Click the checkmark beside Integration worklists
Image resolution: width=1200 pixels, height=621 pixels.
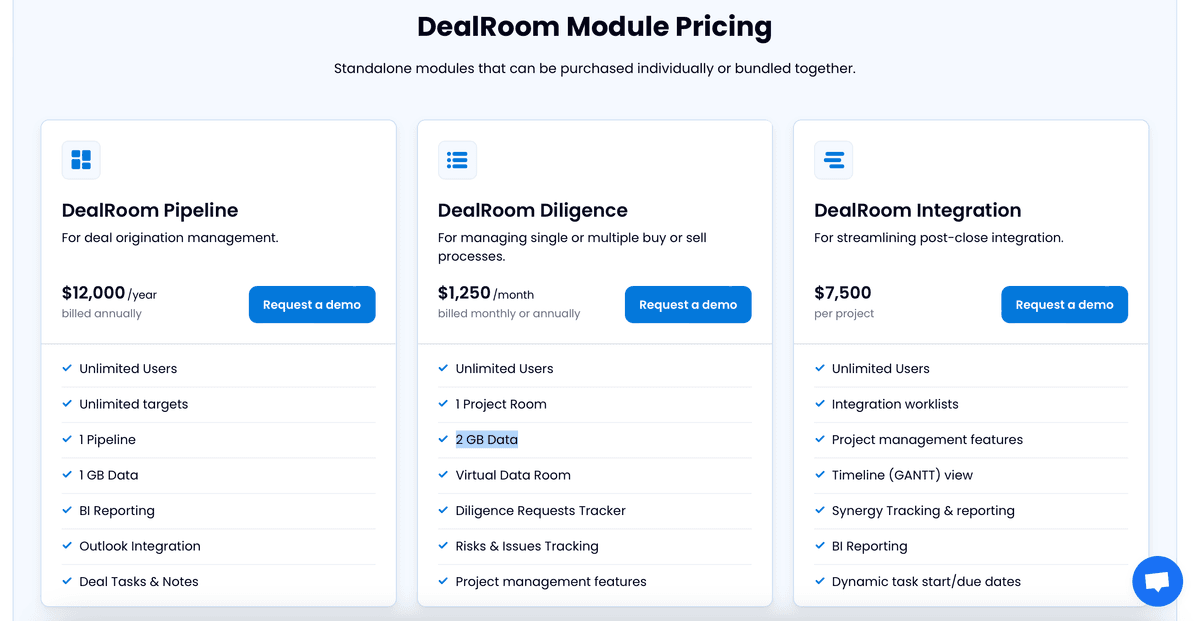point(819,404)
